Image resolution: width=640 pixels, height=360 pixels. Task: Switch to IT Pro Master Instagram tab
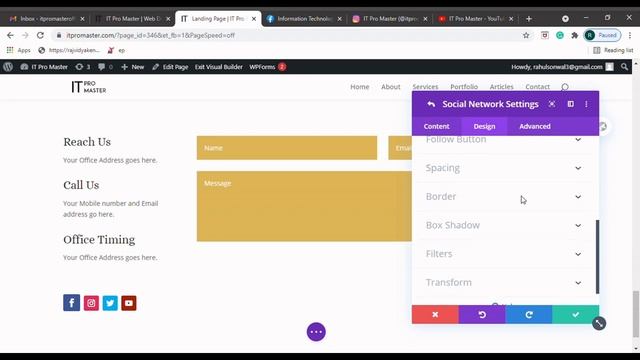(390, 19)
